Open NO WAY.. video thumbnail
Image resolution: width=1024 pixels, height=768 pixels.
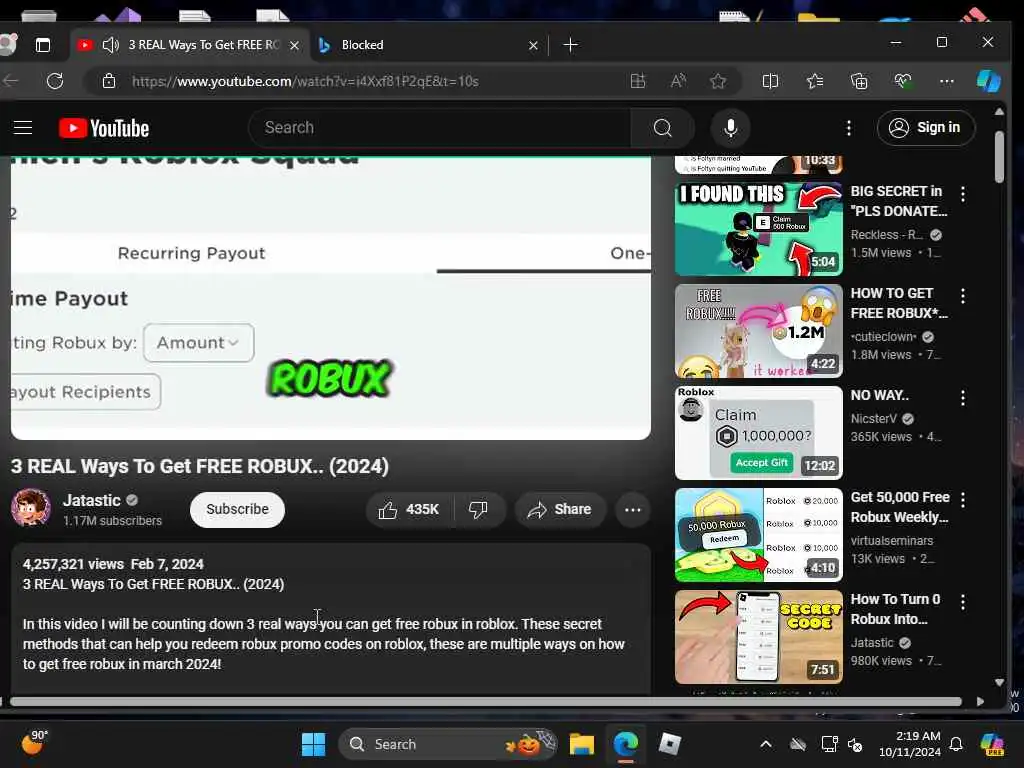coord(758,433)
